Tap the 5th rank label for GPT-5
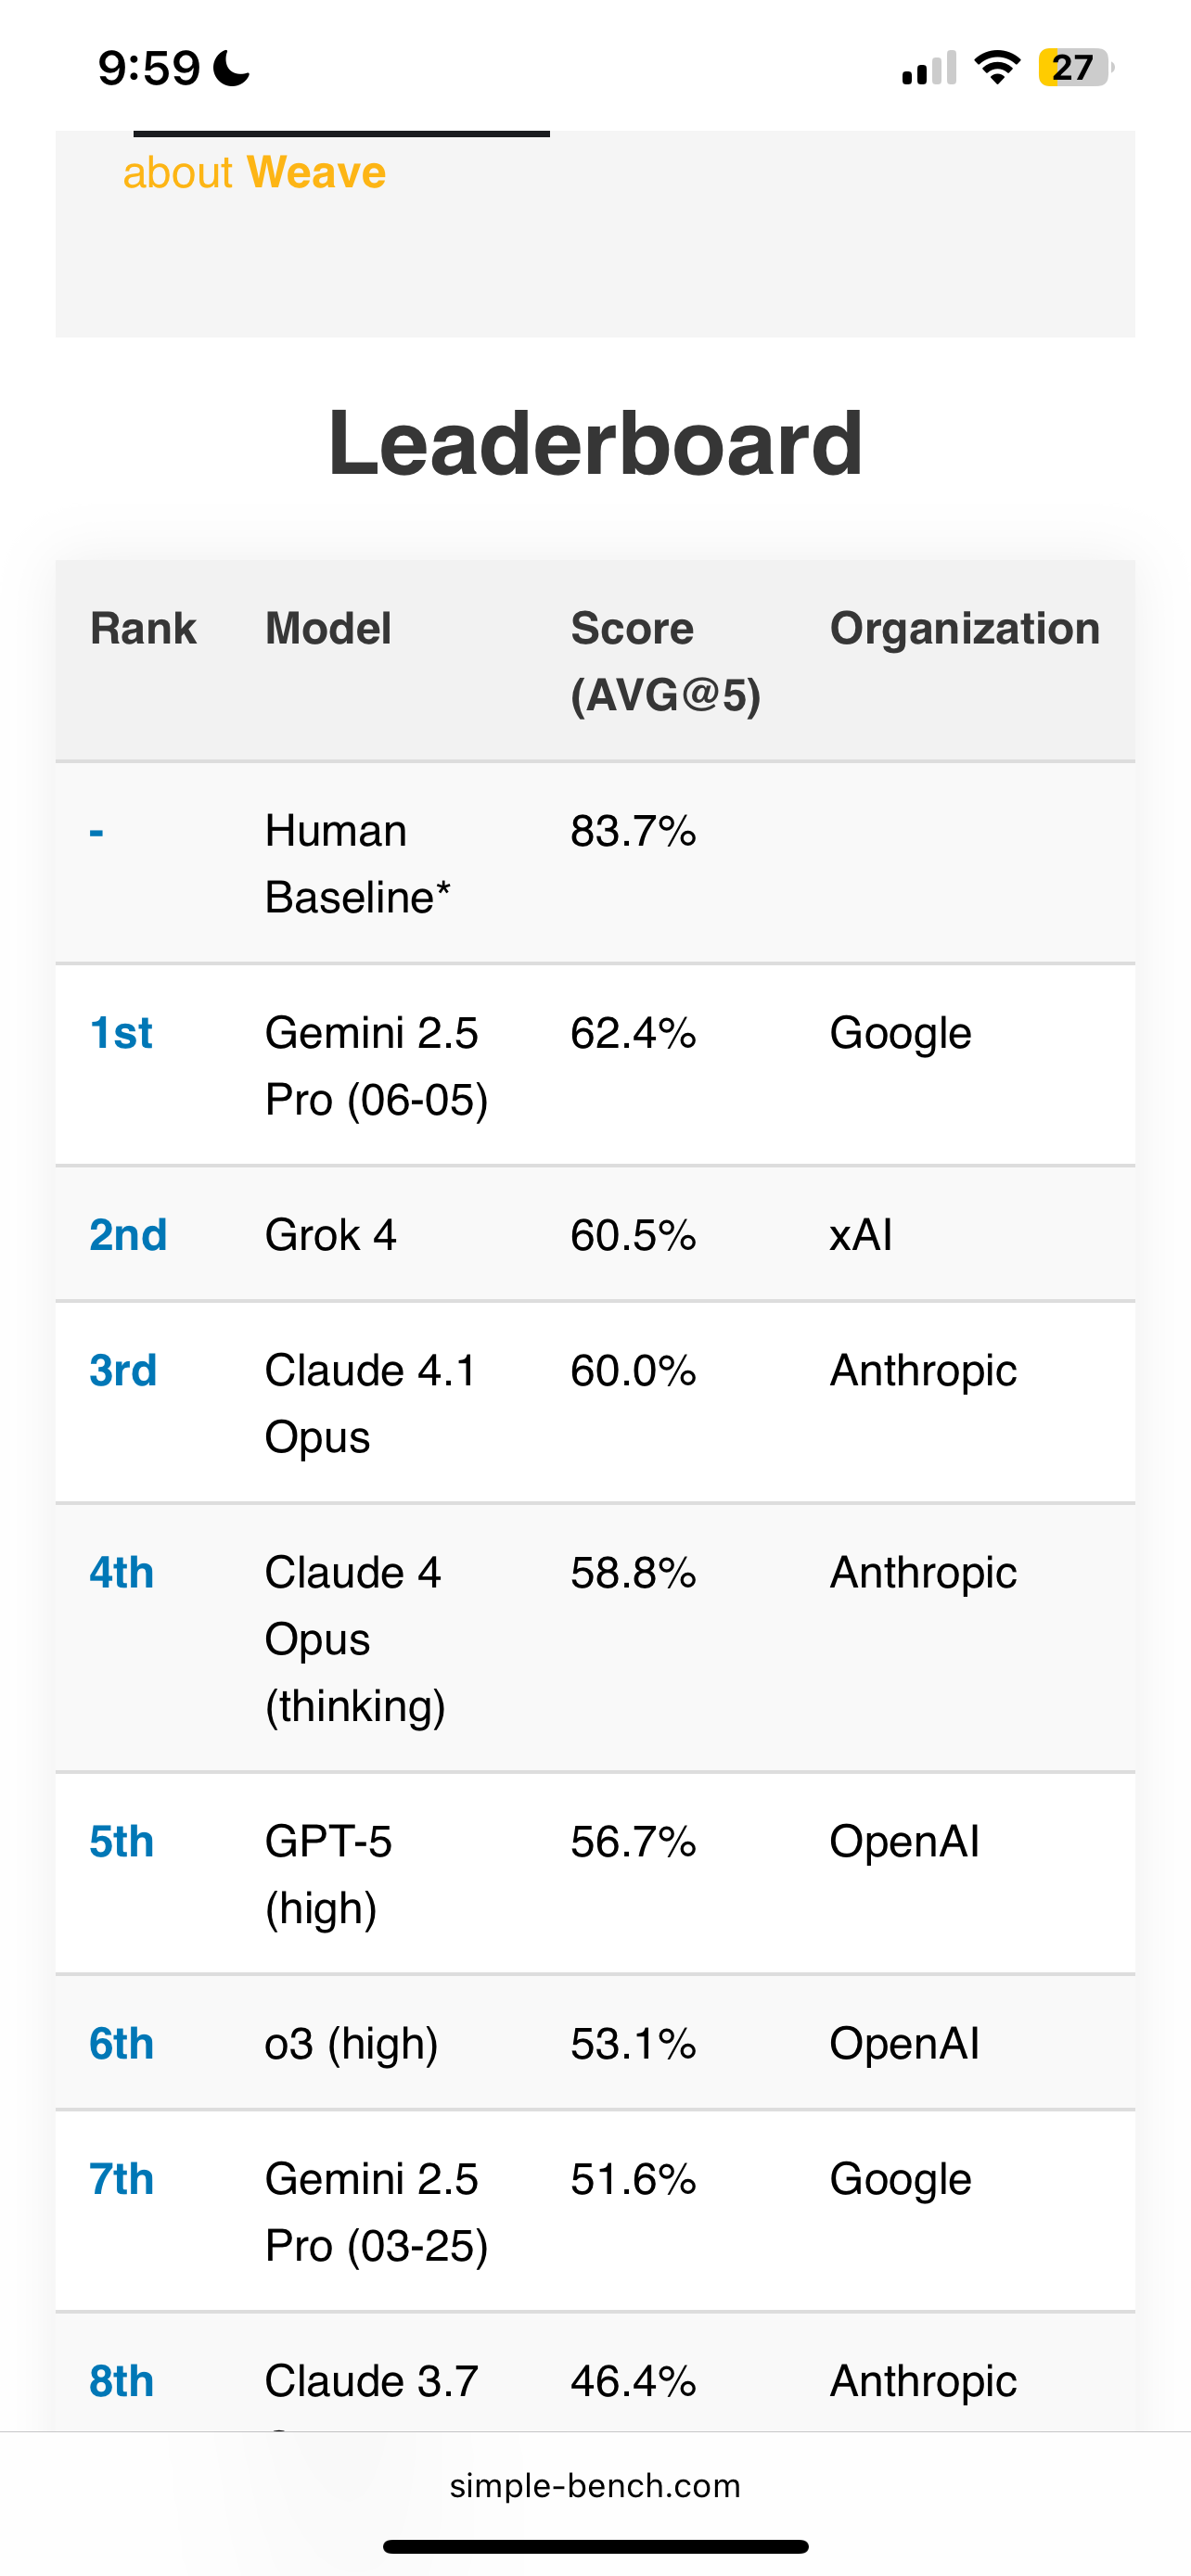This screenshot has height=2576, width=1191. [121, 1841]
